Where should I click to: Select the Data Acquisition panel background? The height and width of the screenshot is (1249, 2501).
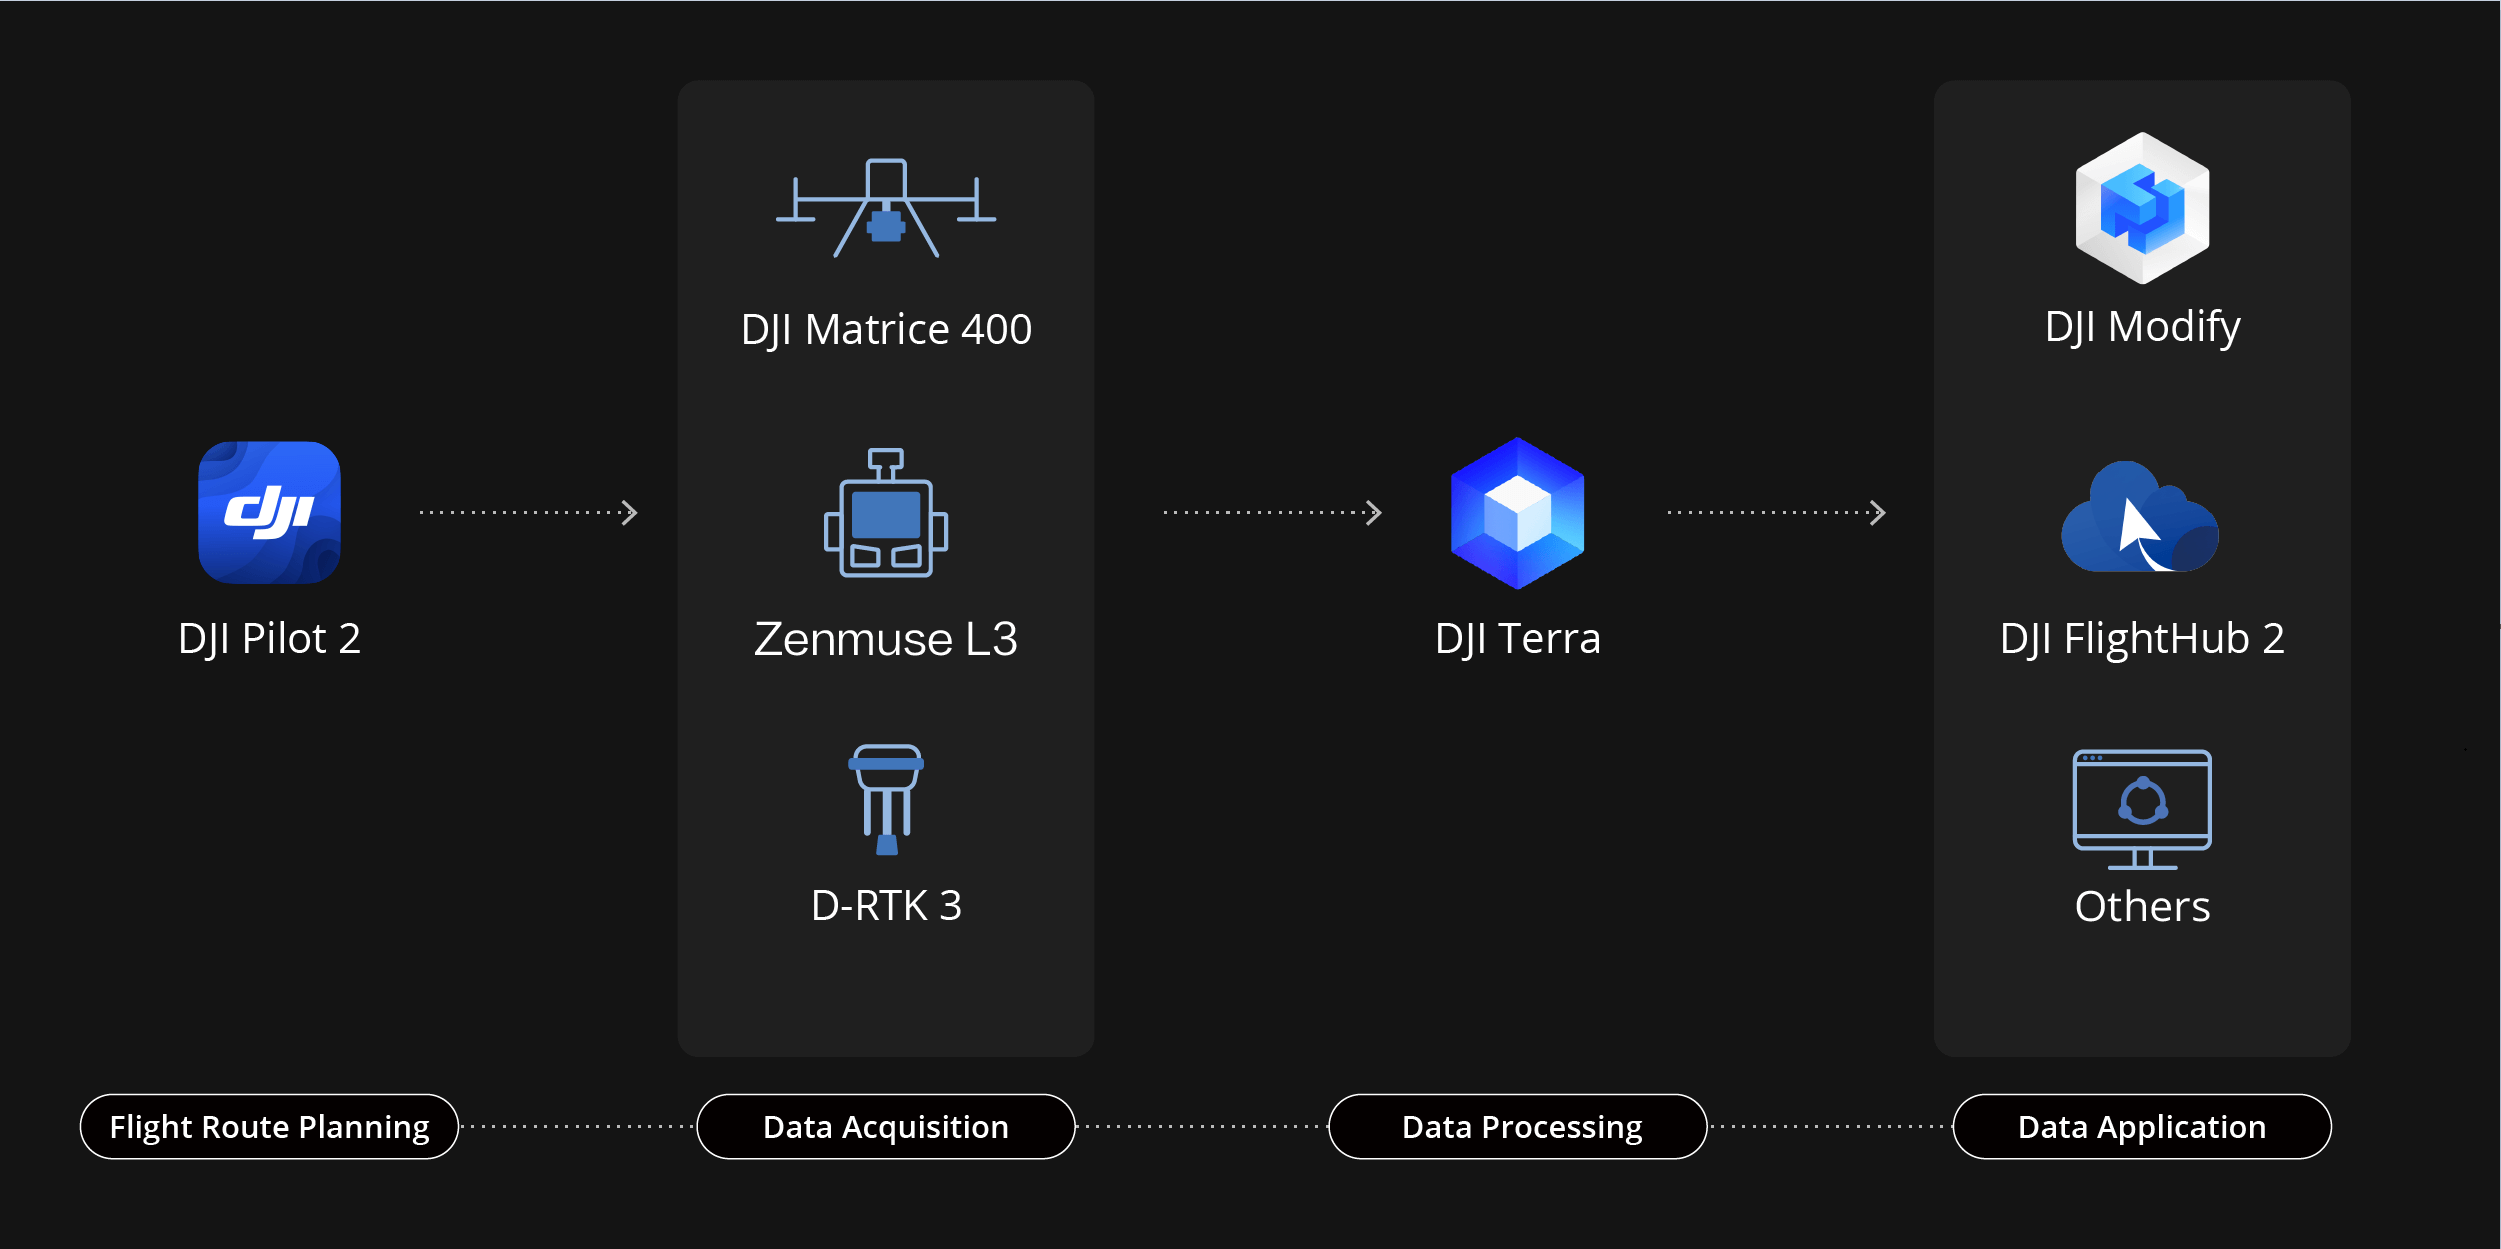[885, 990]
